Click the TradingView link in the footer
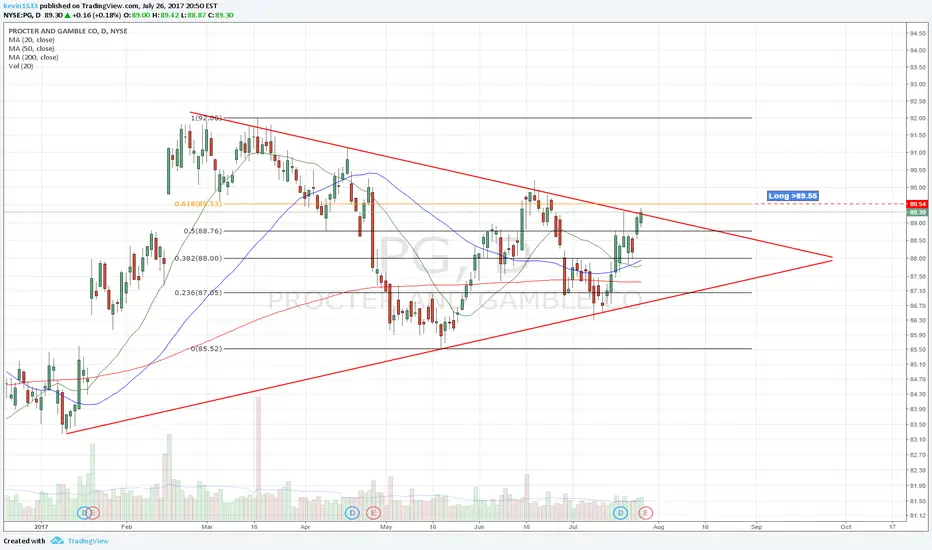This screenshot has height=550, width=932. 88,541
